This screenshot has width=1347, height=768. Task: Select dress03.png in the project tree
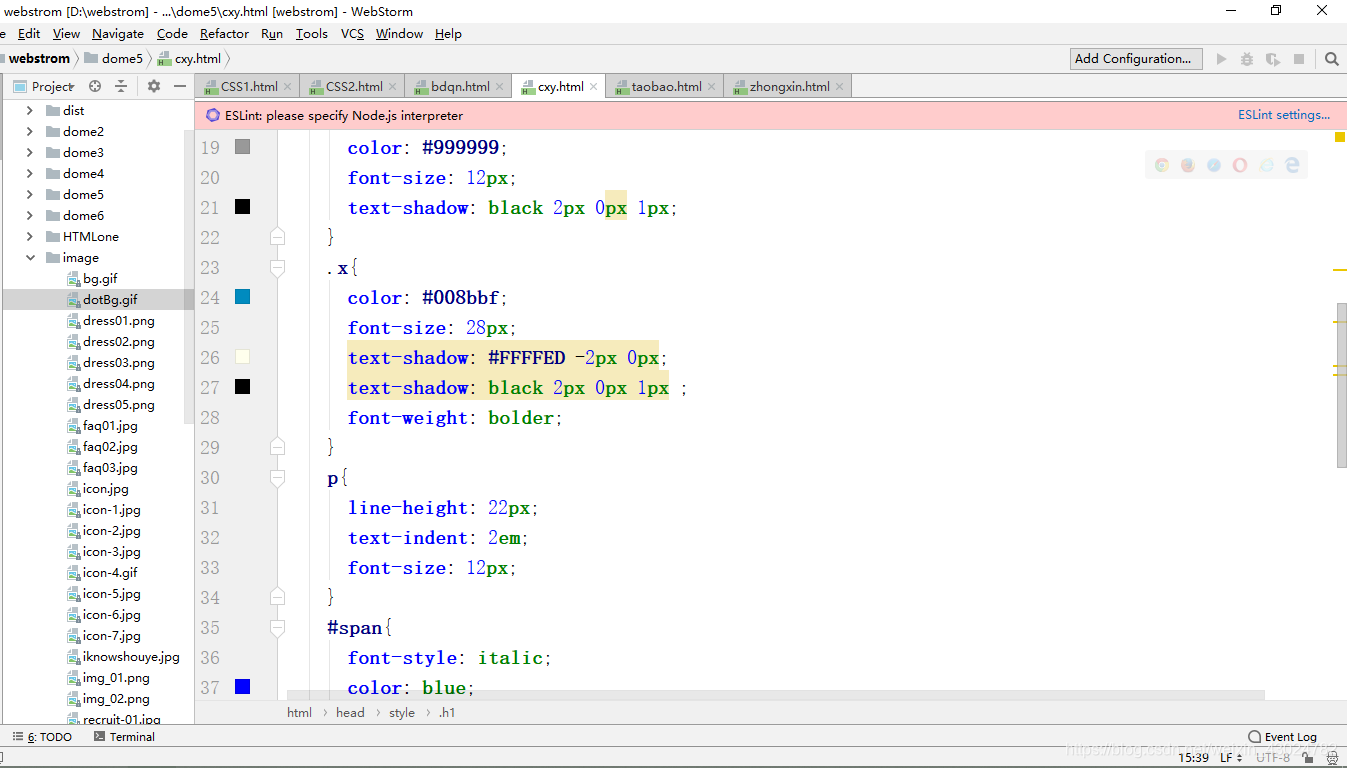coord(119,363)
